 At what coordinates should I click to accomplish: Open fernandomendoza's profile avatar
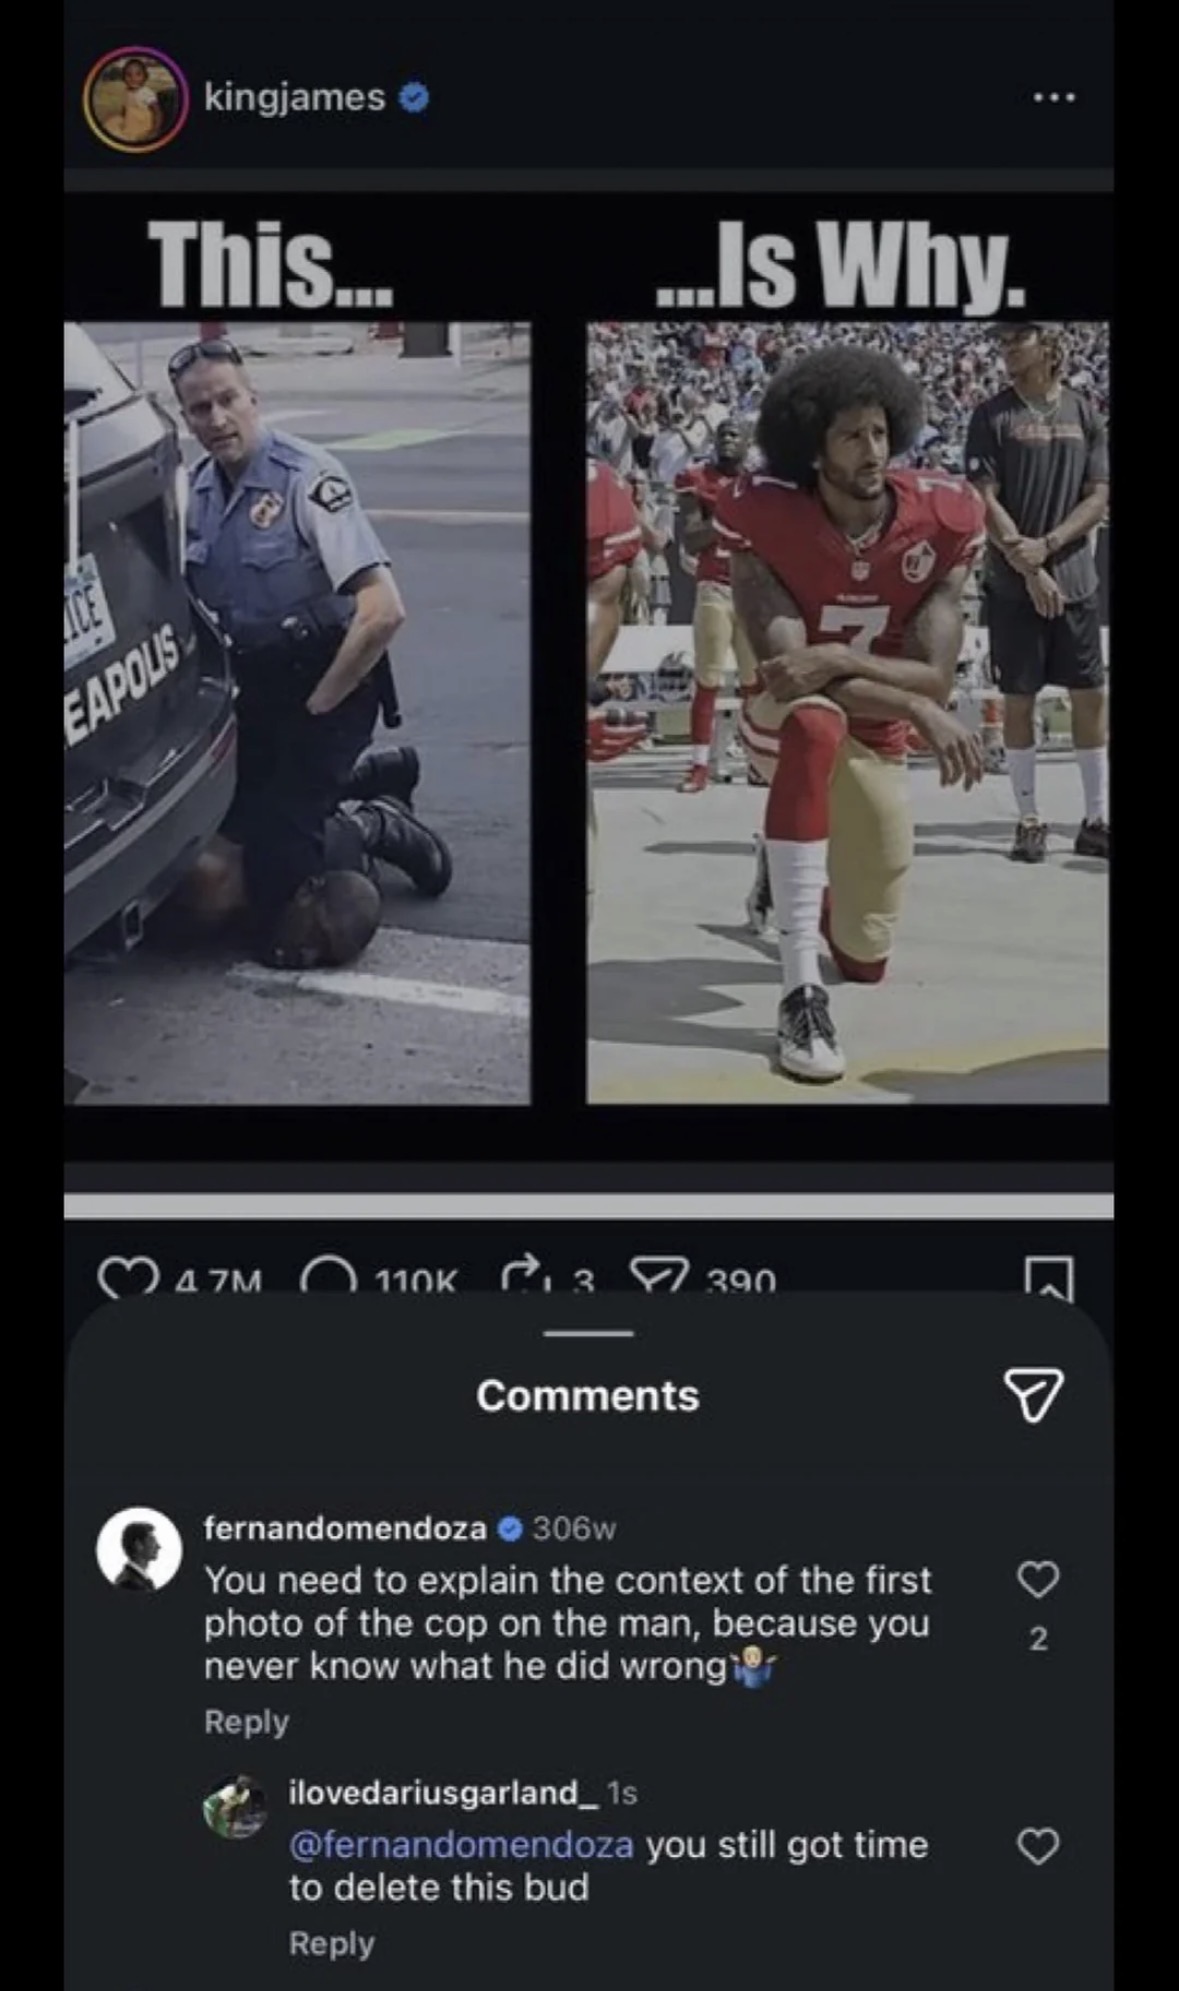point(139,1549)
